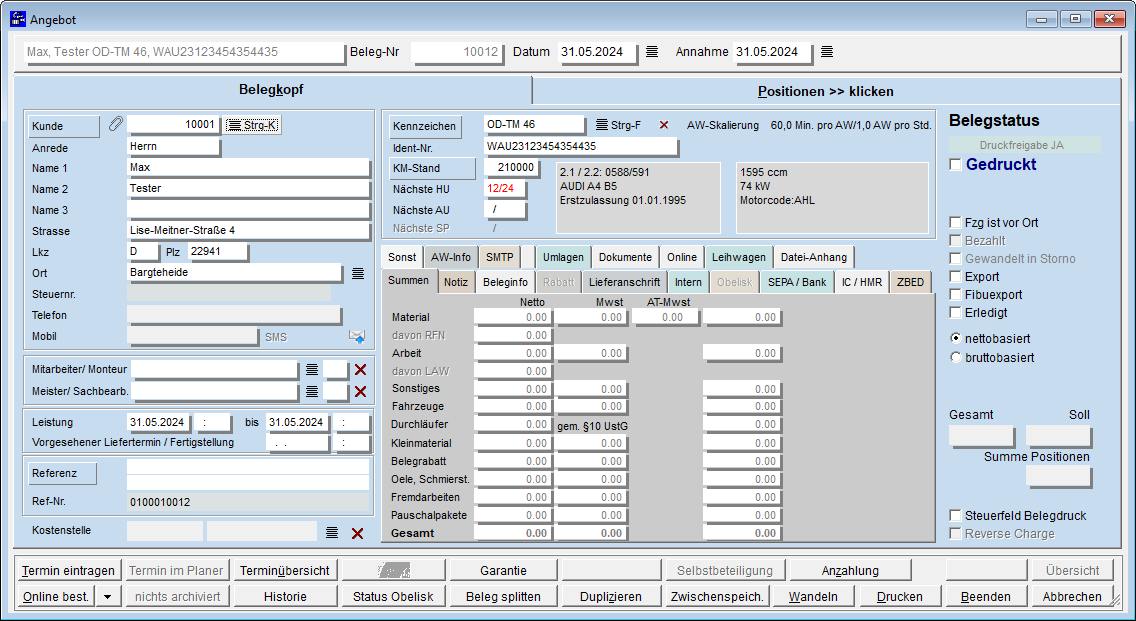This screenshot has height=621, width=1136.
Task: Open the Mitarbeiter/Monteur selection list icon
Action: click(312, 370)
